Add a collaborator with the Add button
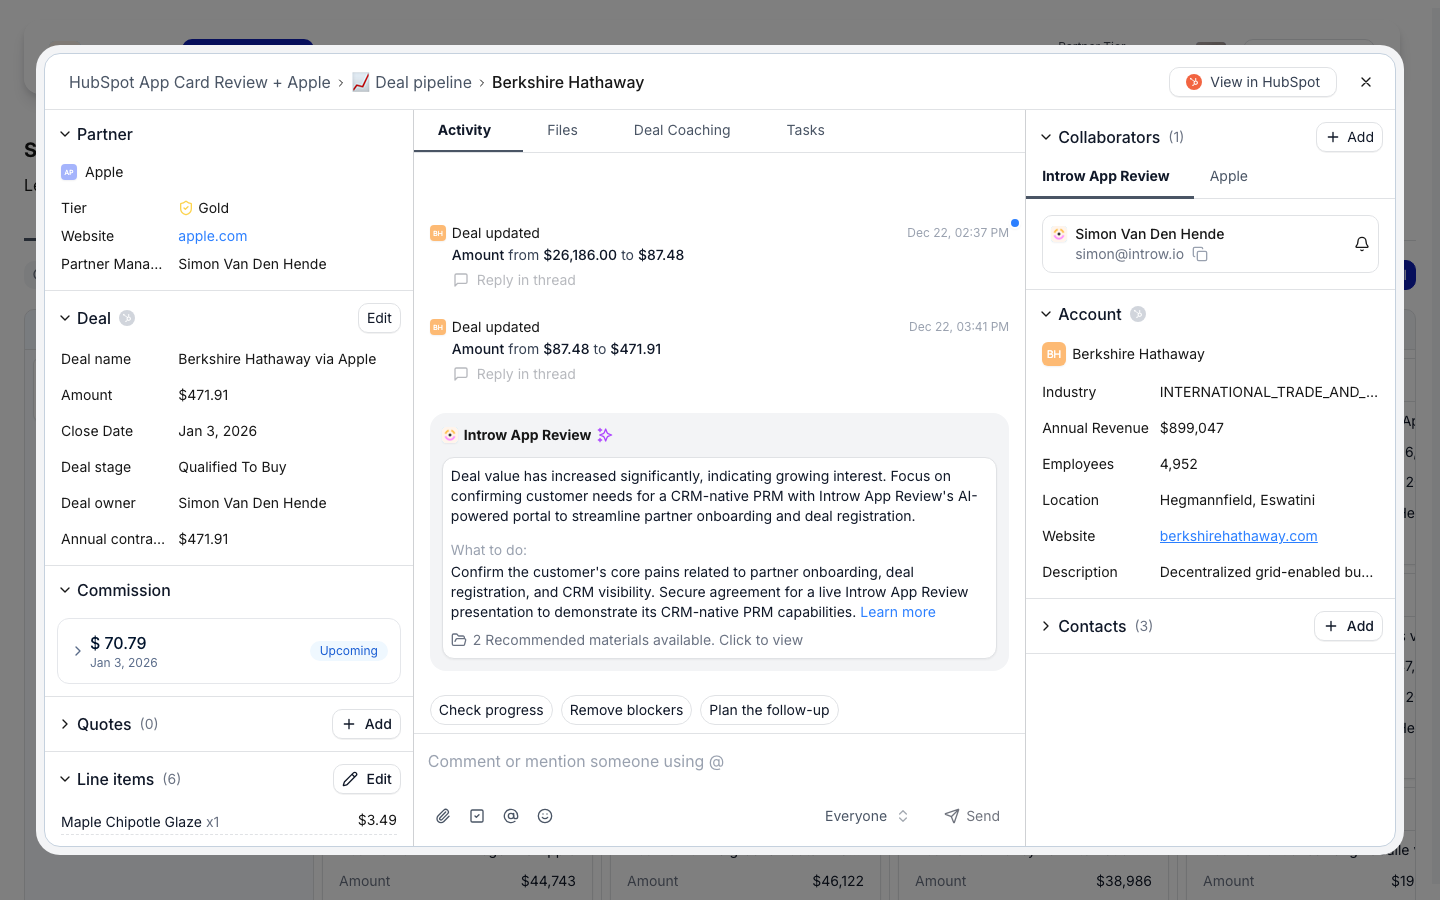Image resolution: width=1440 pixels, height=900 pixels. (x=1349, y=137)
